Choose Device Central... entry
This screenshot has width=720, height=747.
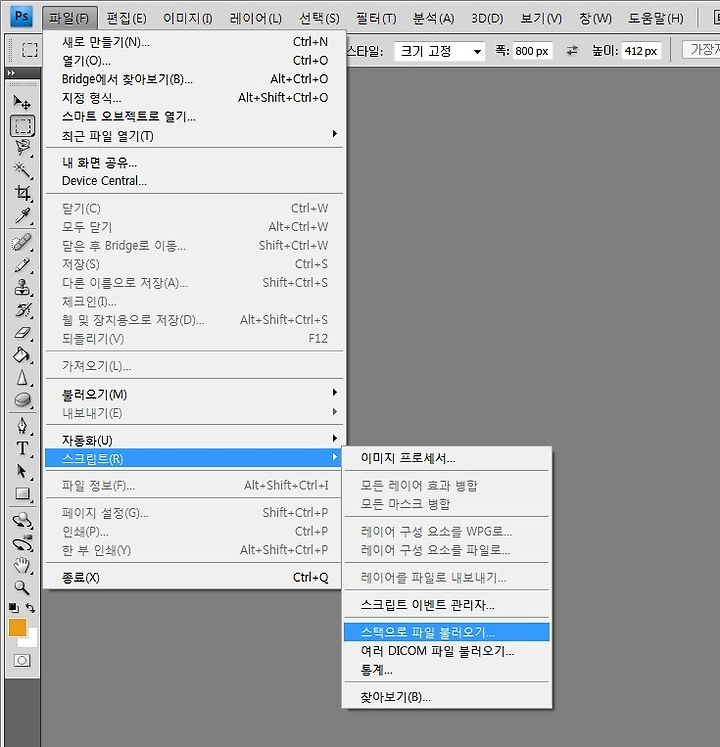point(194,181)
